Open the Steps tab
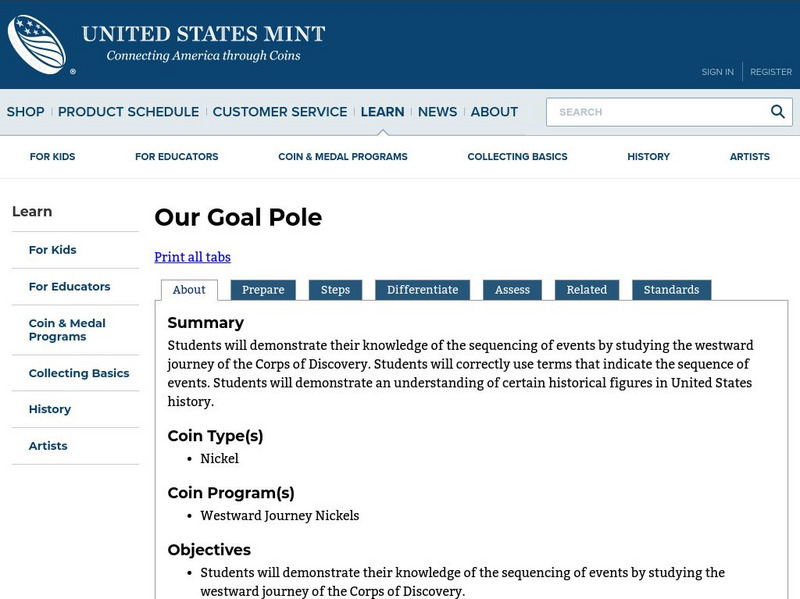 pyautogui.click(x=336, y=289)
